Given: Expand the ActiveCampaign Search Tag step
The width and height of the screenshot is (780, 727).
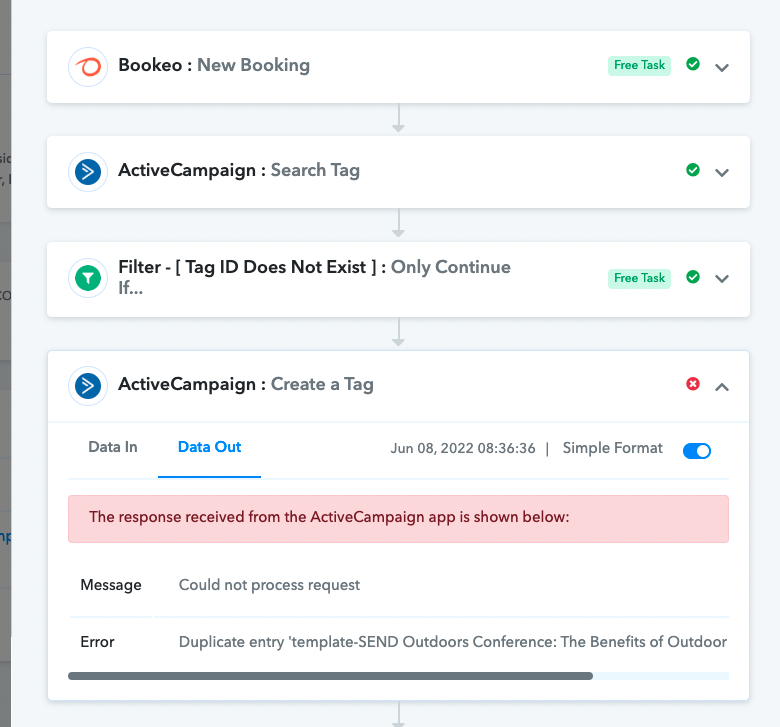Looking at the screenshot, I should coord(722,173).
